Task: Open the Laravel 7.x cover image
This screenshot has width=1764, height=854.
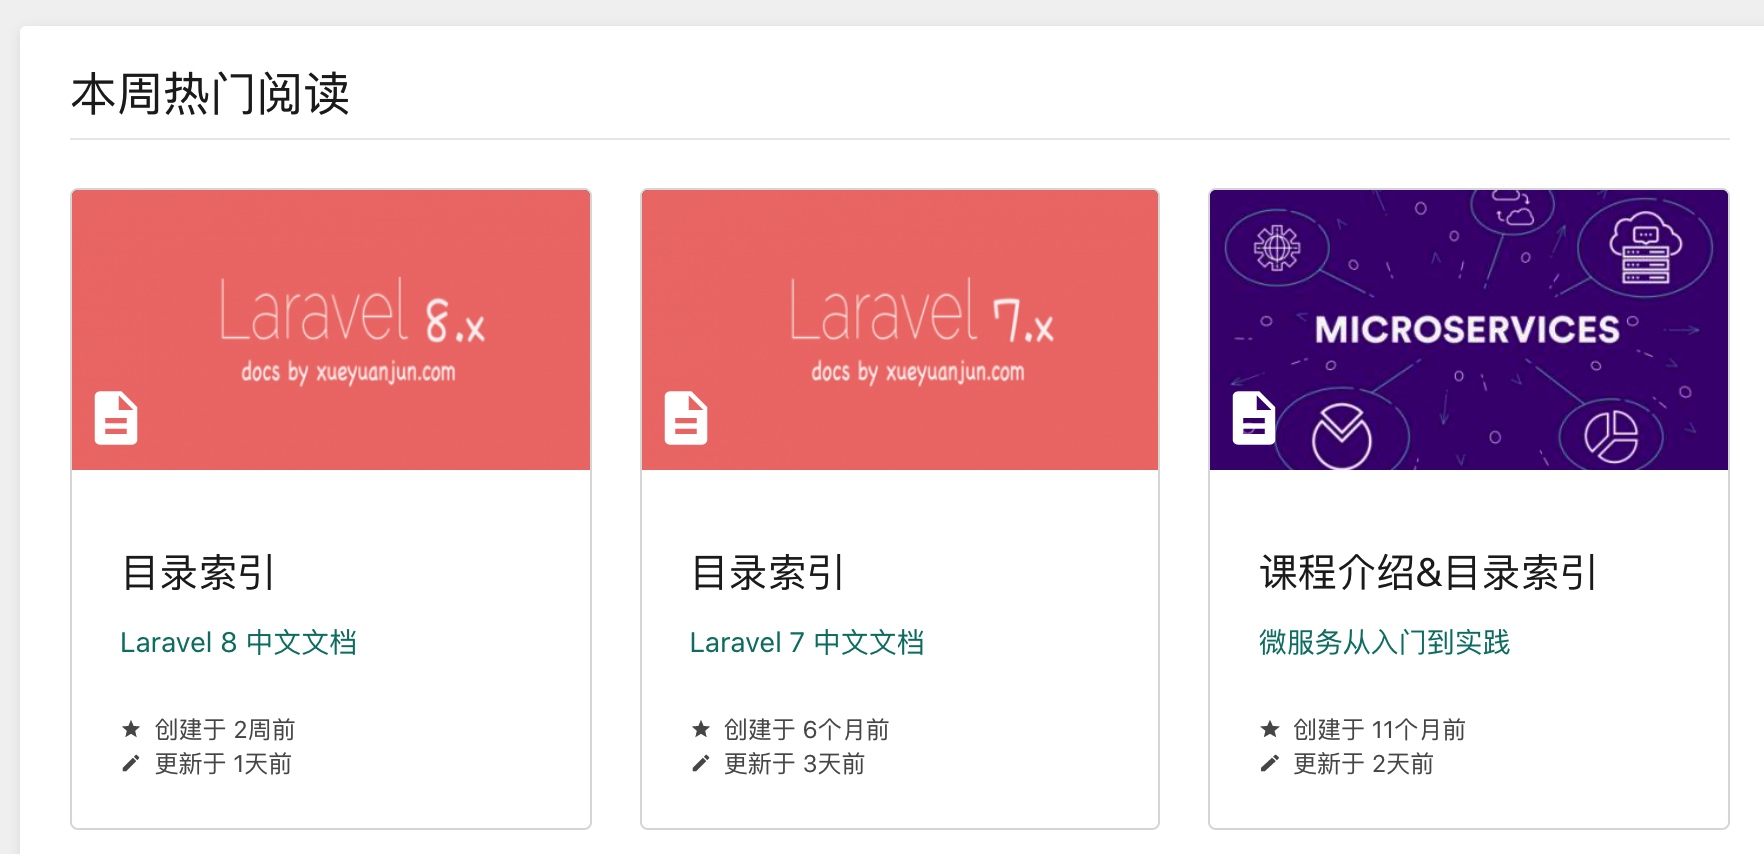Action: pyautogui.click(x=900, y=330)
